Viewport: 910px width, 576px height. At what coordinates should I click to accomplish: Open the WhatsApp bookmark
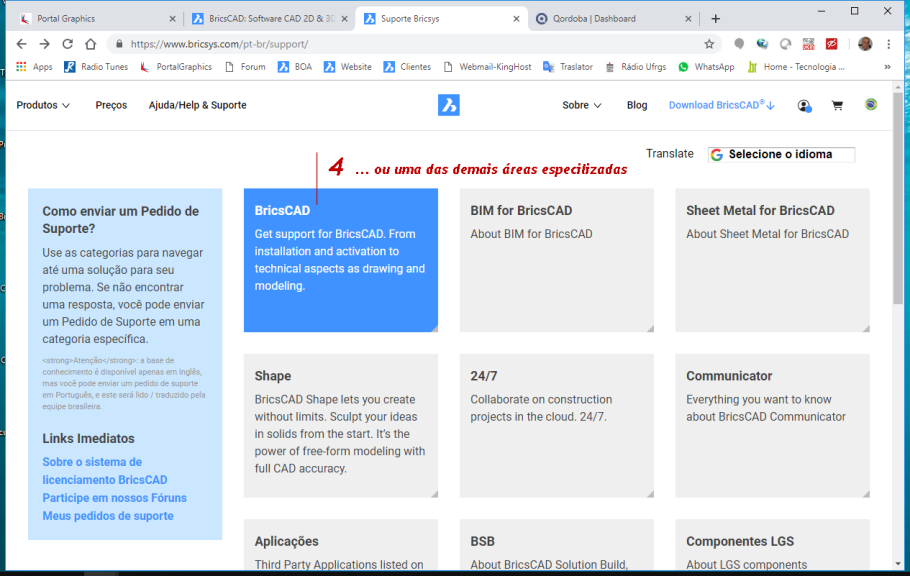[706, 67]
